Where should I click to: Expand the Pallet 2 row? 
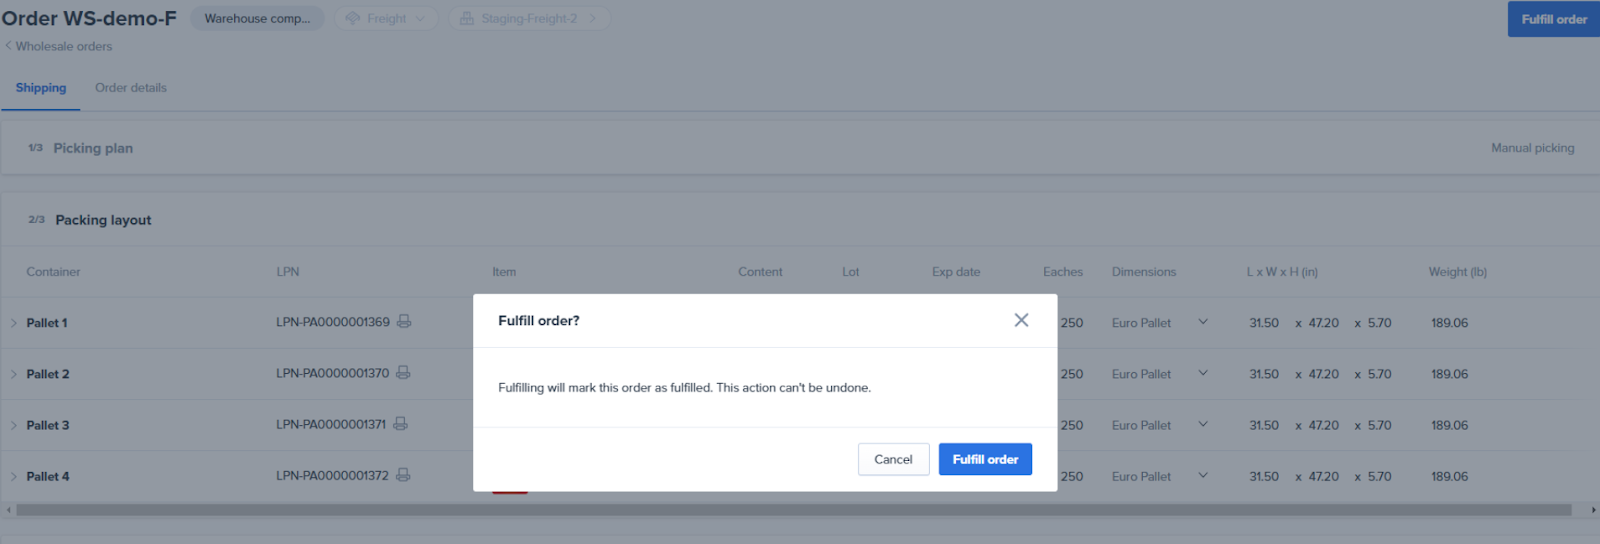click(x=14, y=374)
